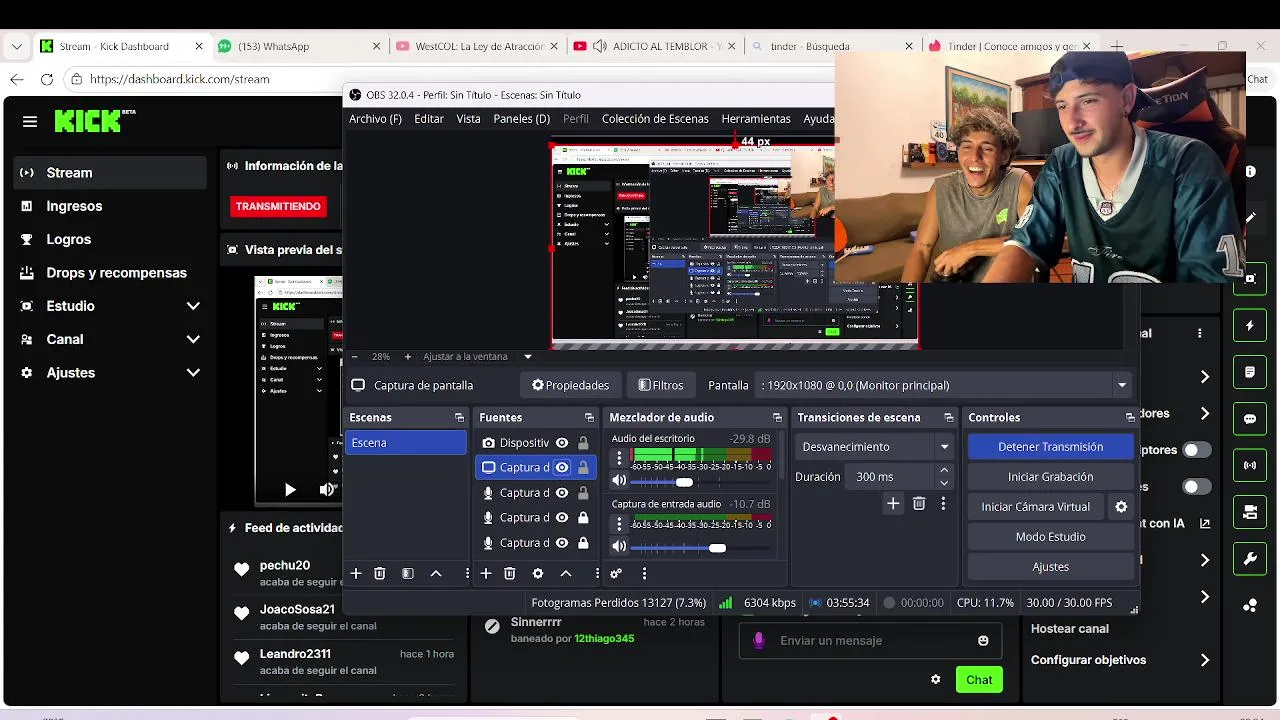Toggle the switch beside 'ptores' label
The height and width of the screenshot is (720, 1280).
coord(1196,450)
